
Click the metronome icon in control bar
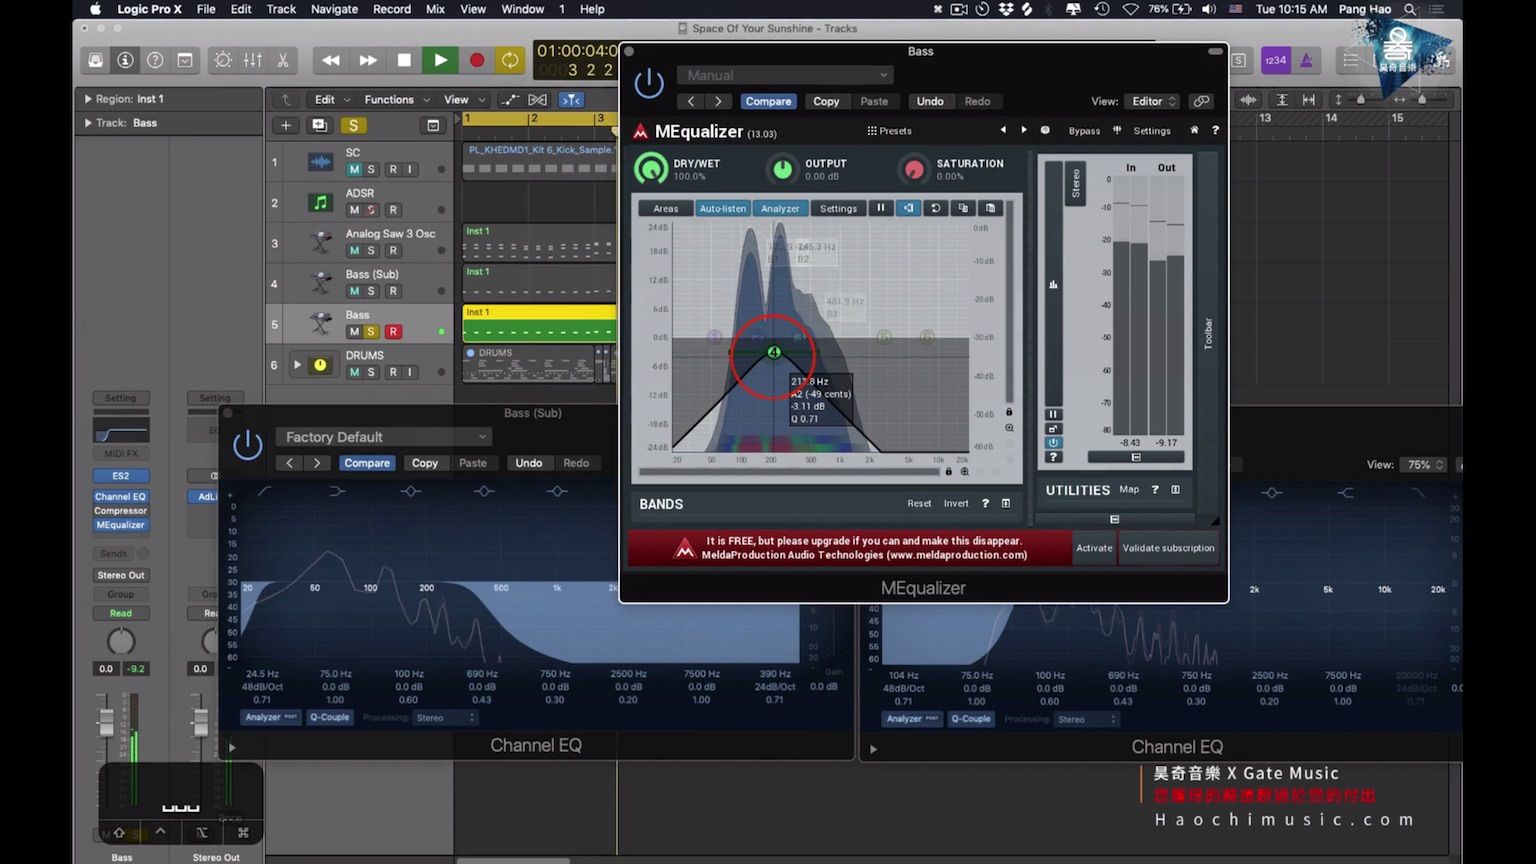tap(1306, 60)
